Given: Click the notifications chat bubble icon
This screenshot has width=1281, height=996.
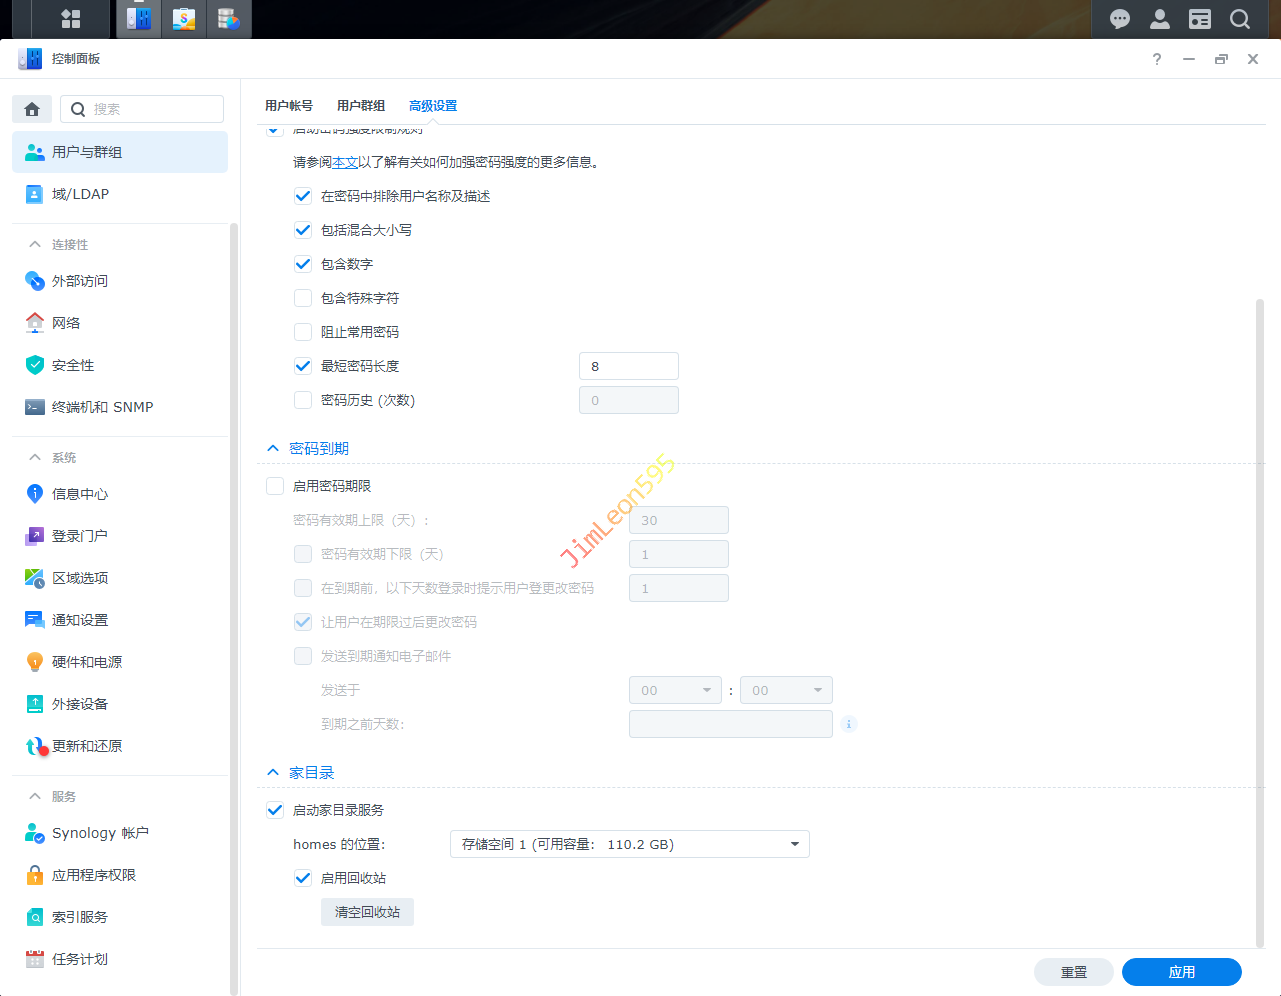Looking at the screenshot, I should click(x=1120, y=19).
